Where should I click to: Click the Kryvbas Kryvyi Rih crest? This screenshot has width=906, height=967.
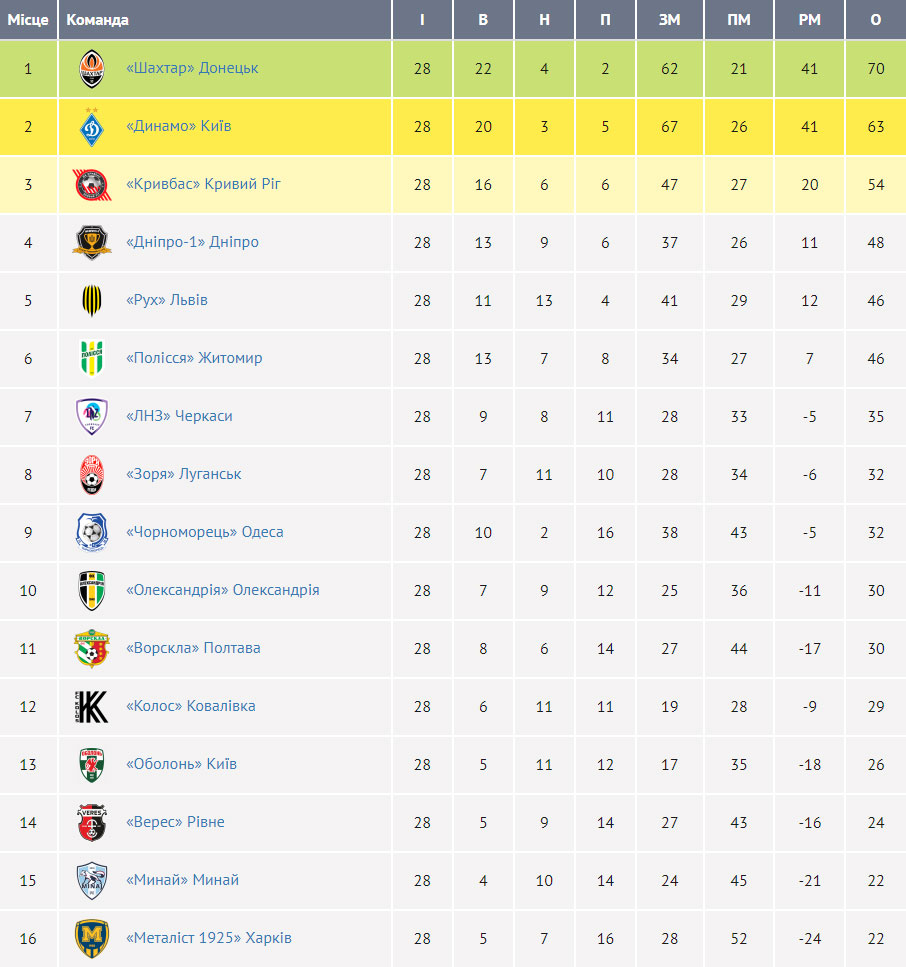(x=92, y=184)
